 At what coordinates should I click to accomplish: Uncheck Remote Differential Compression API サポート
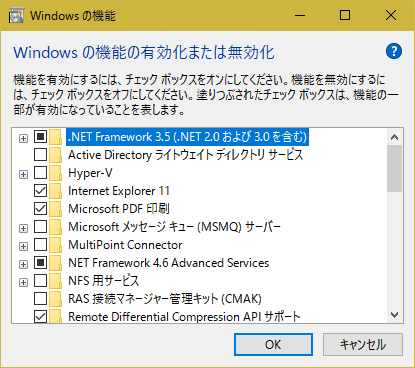(x=40, y=316)
